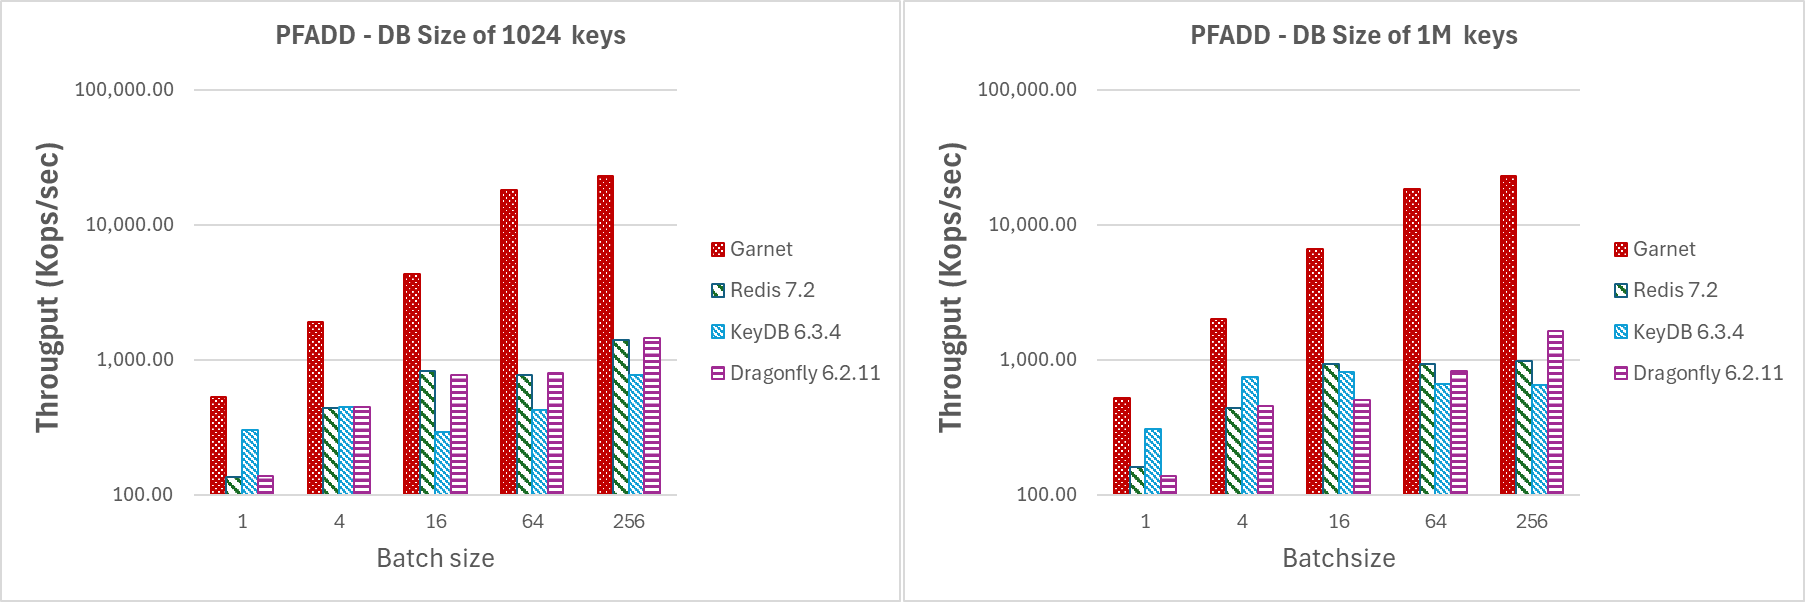The height and width of the screenshot is (602, 1805).
Task: Click the Garnet legend swatch in the 1024 keys chart
Action: tap(717, 249)
